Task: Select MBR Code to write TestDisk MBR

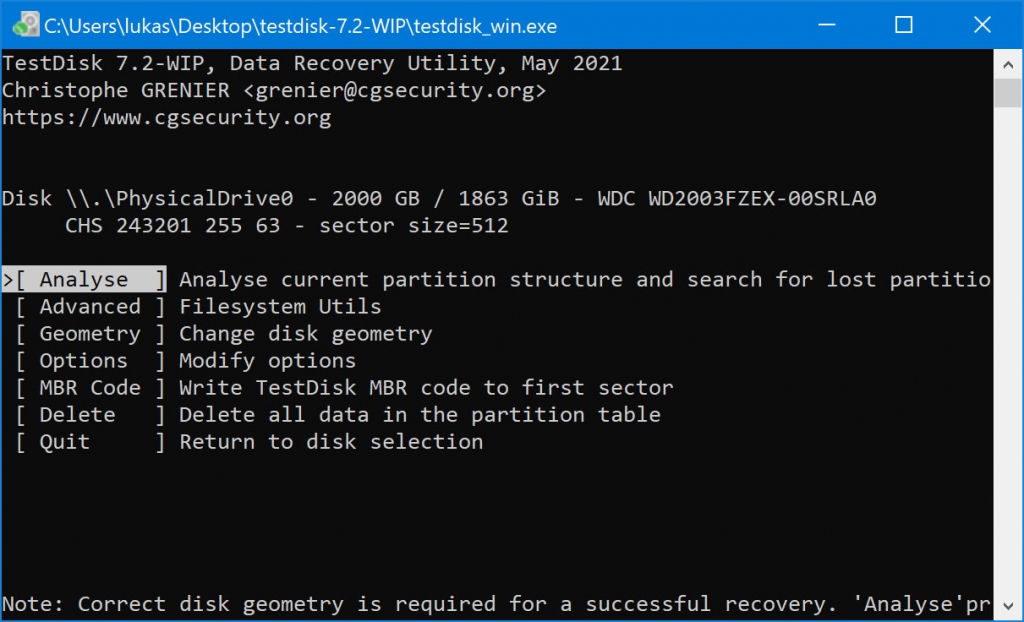Action: [x=88, y=387]
